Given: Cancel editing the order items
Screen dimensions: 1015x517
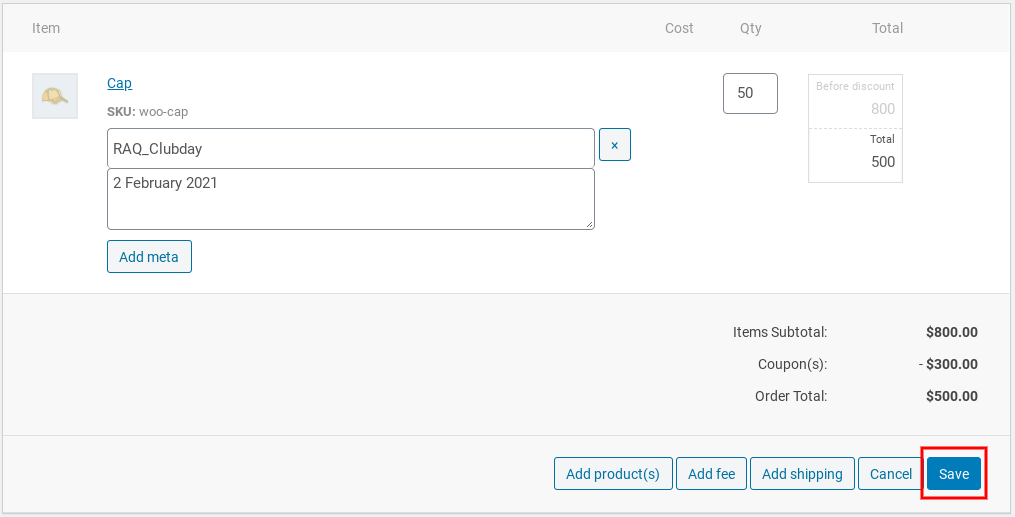Looking at the screenshot, I should pyautogui.click(x=891, y=474).
